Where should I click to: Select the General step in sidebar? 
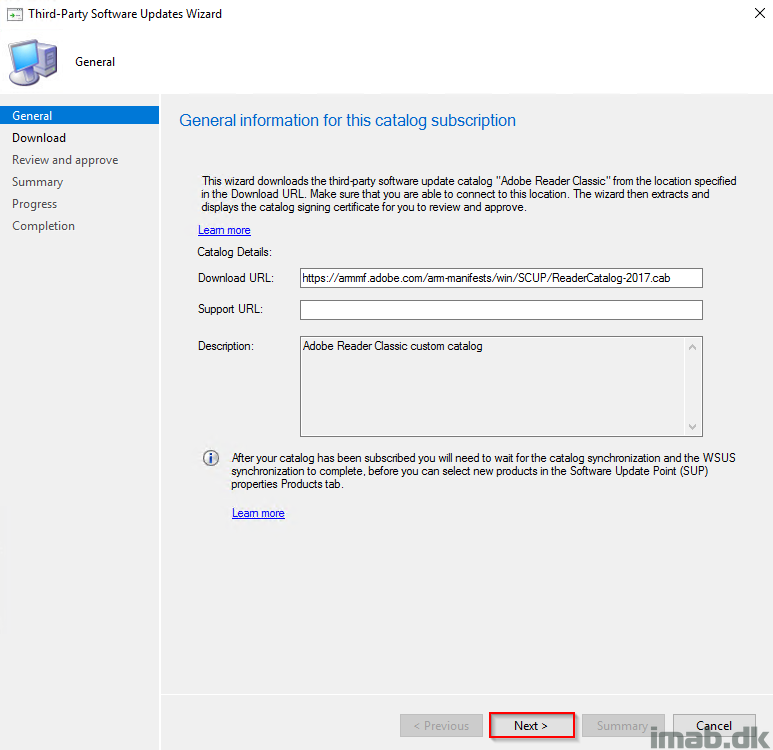click(x=79, y=115)
